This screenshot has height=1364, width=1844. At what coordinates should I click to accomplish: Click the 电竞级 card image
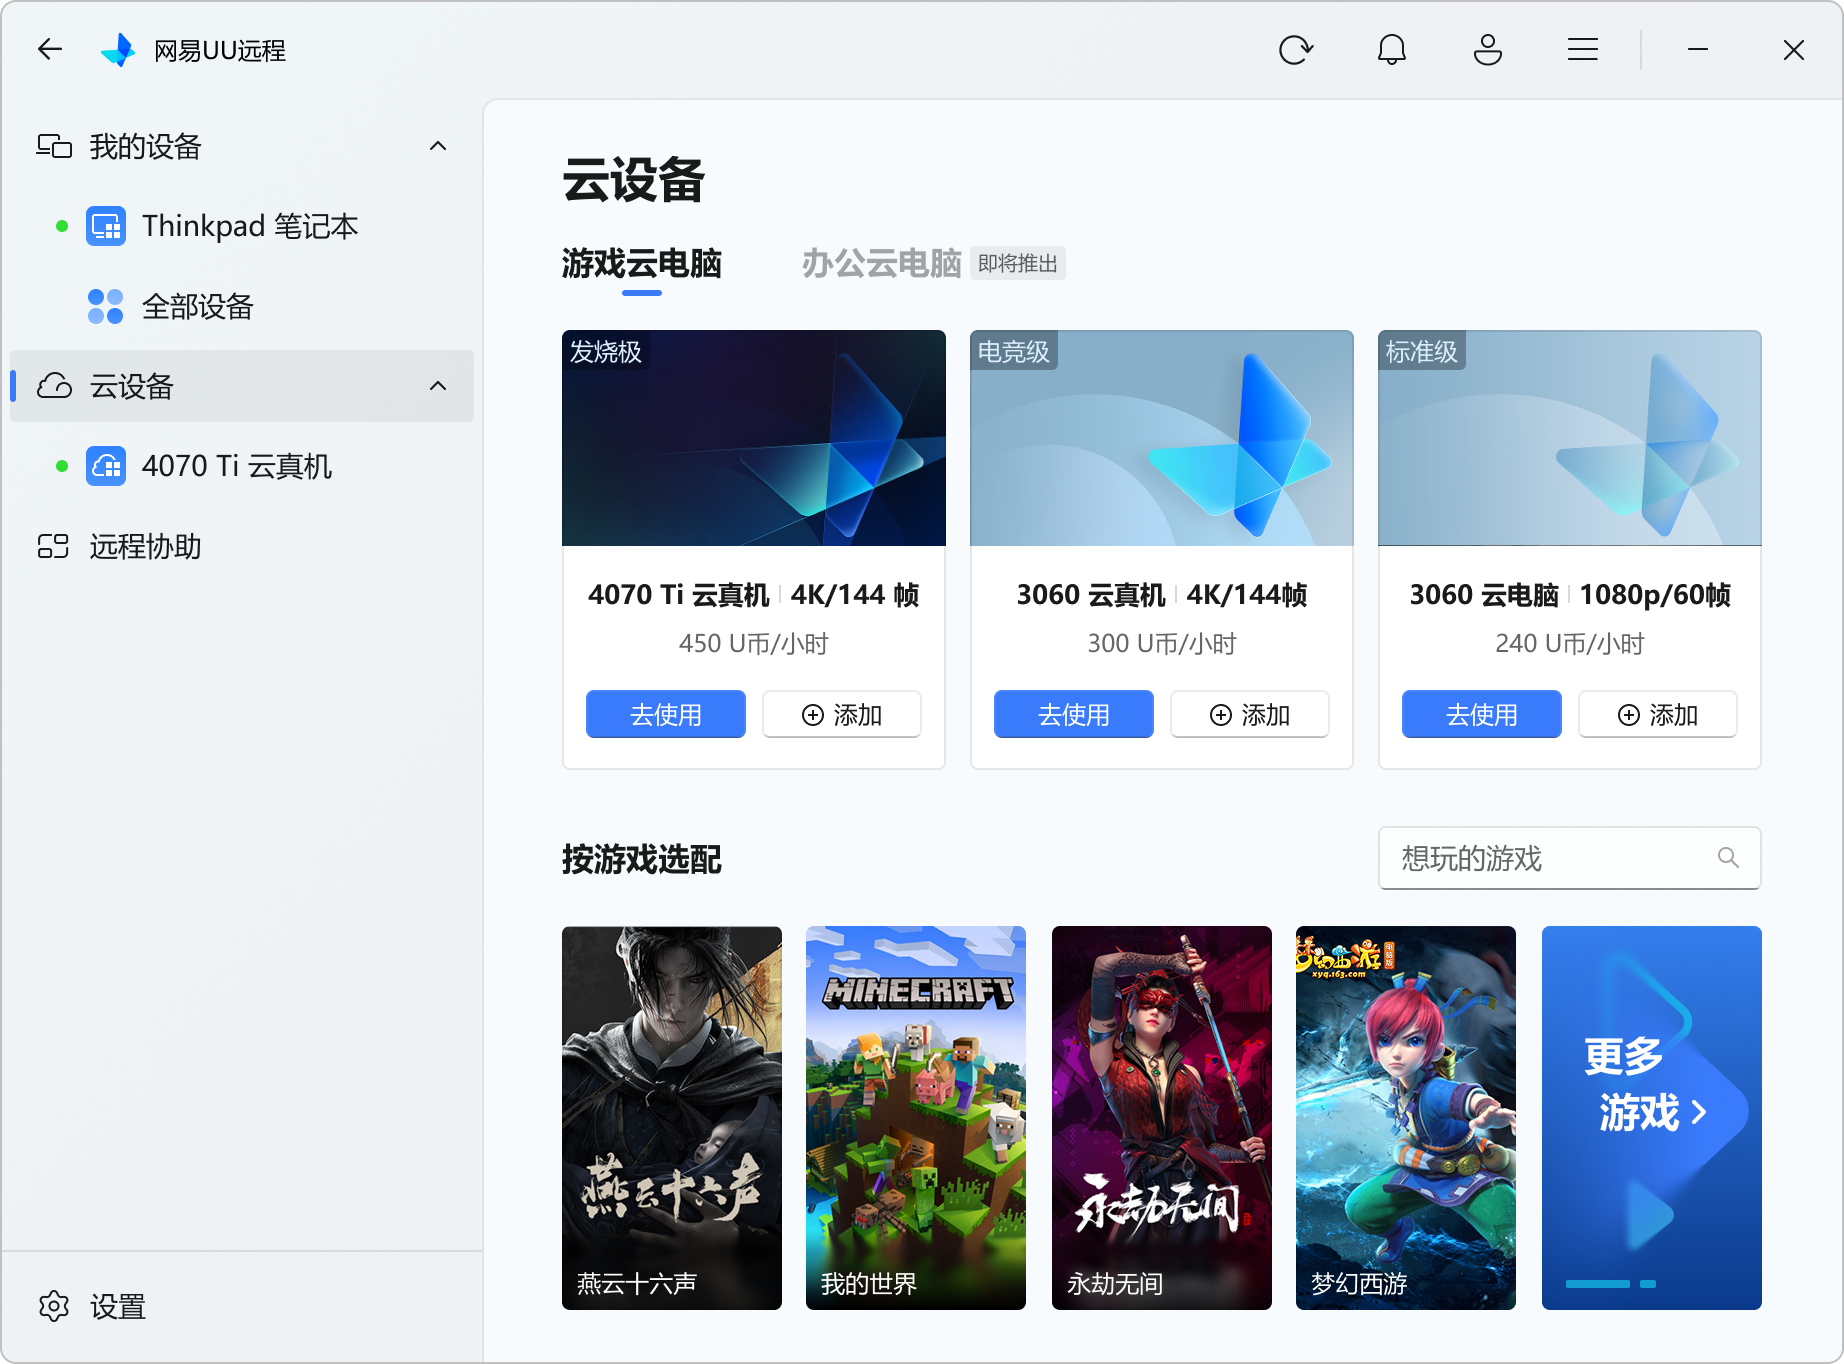coord(1162,438)
